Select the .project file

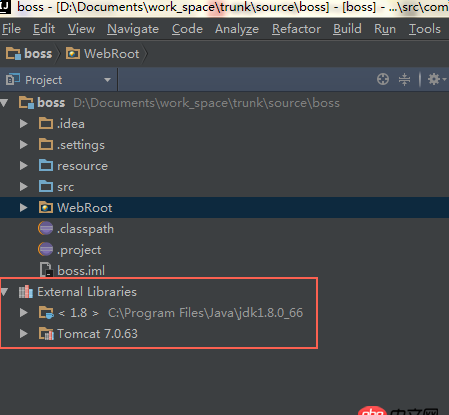(x=79, y=250)
